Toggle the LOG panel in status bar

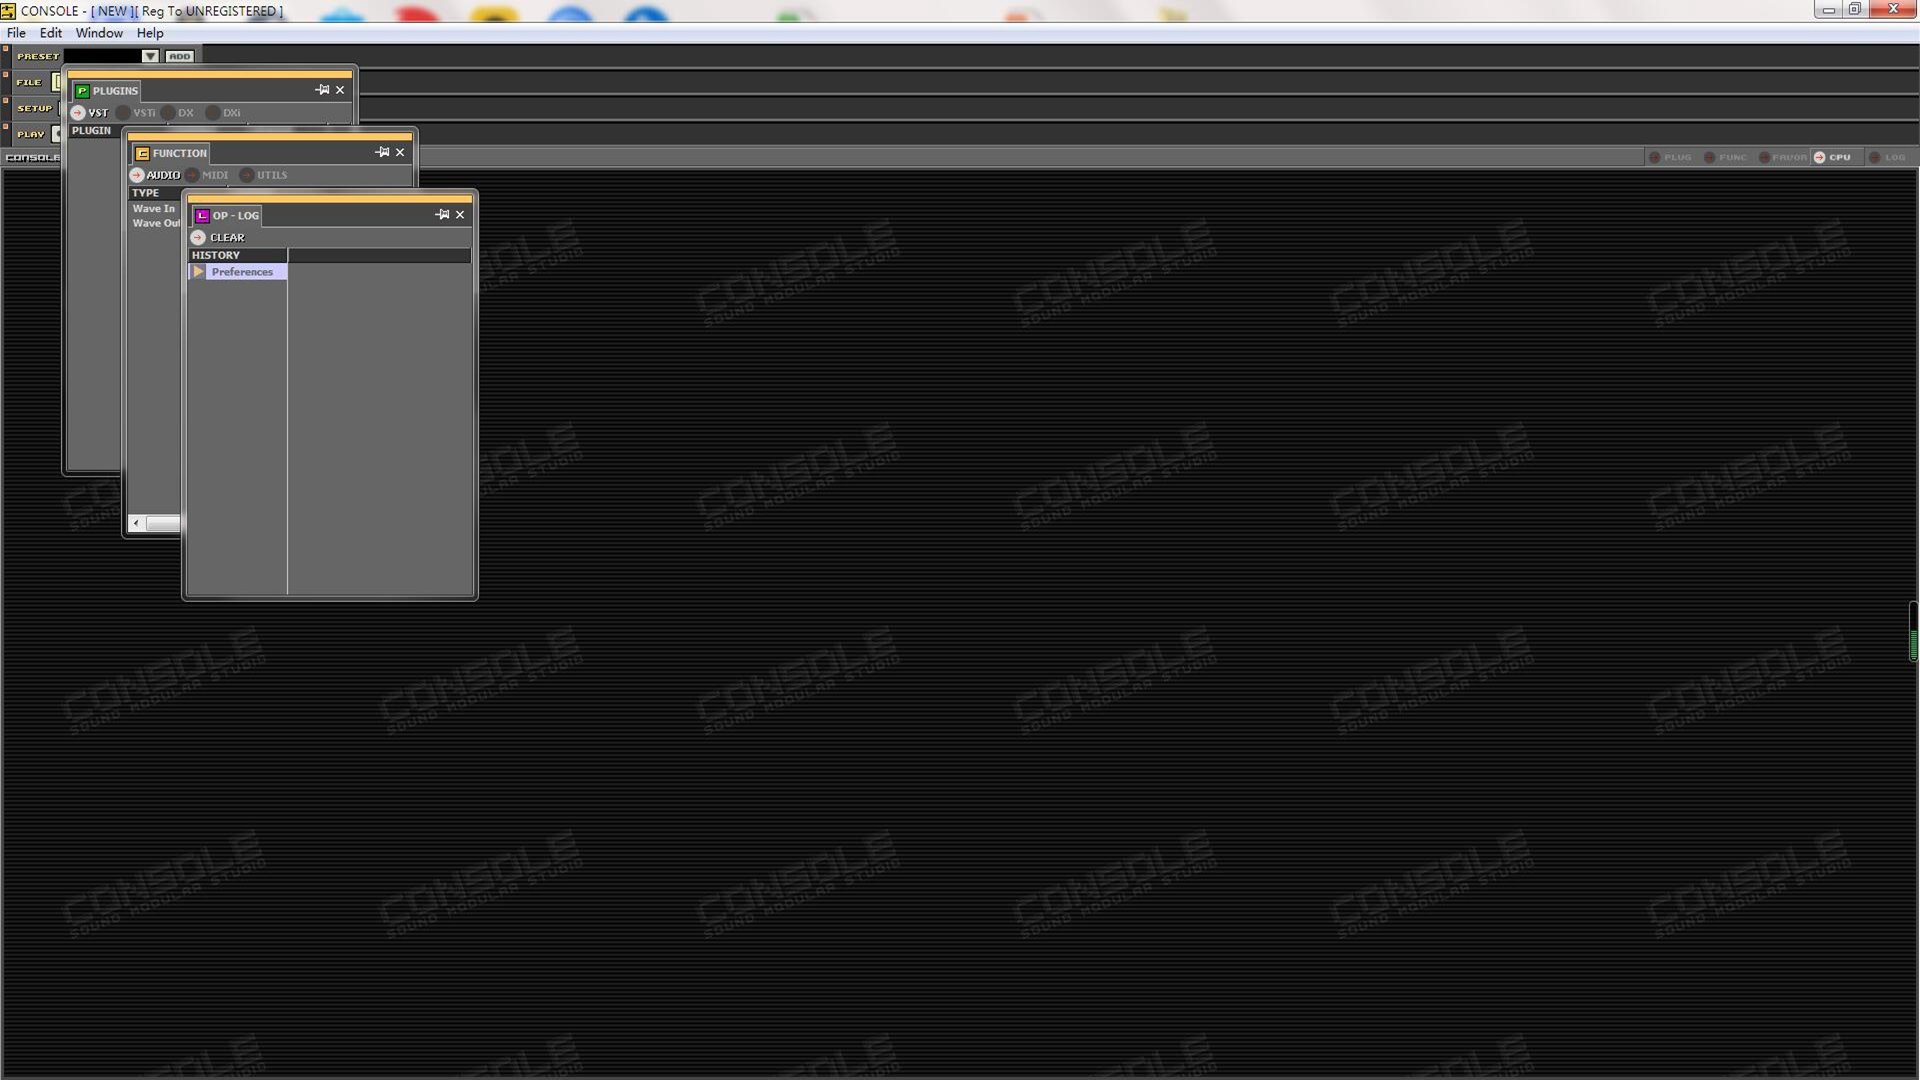pyautogui.click(x=1887, y=157)
